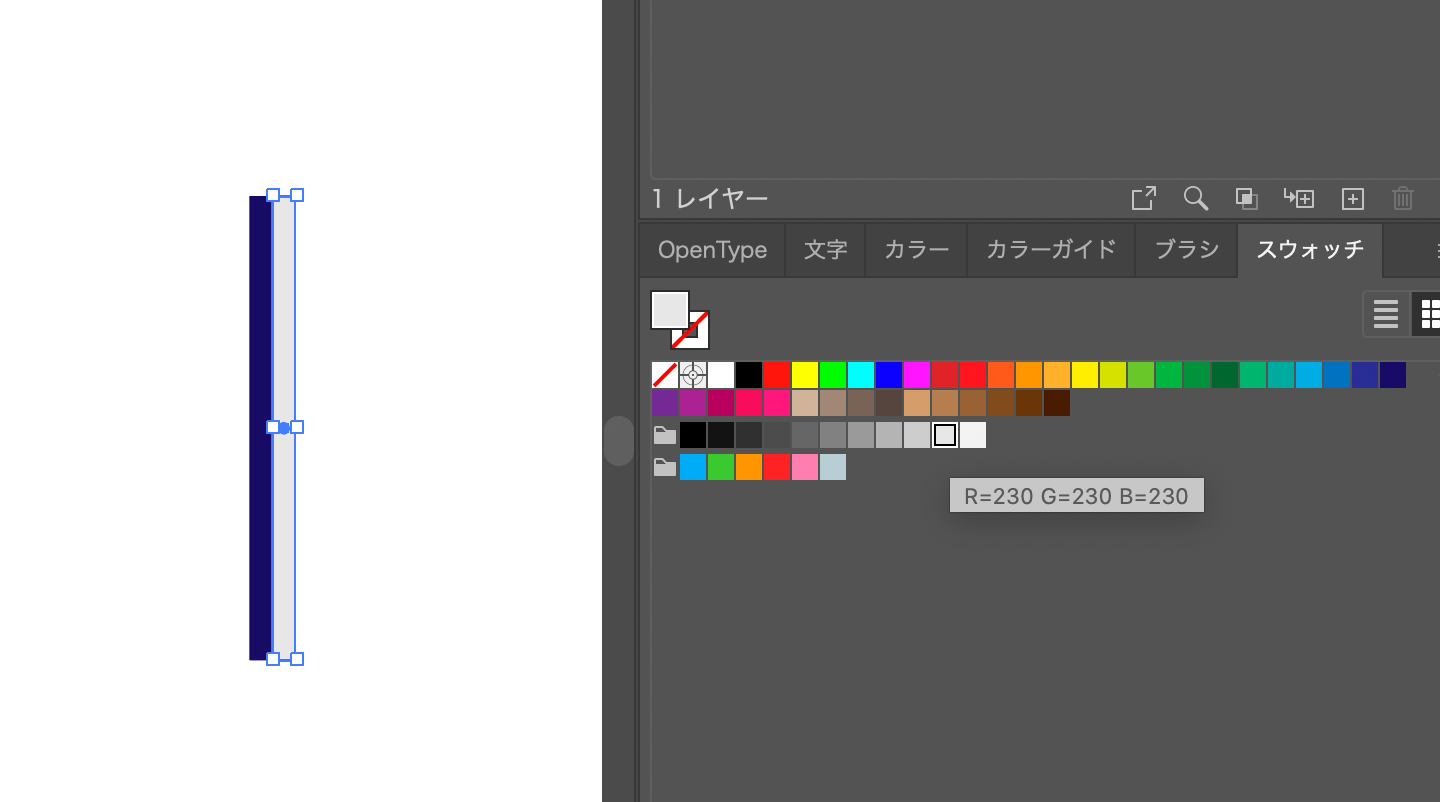Image resolution: width=1440 pixels, height=802 pixels.
Task: Open the カラー tab
Action: (917, 250)
